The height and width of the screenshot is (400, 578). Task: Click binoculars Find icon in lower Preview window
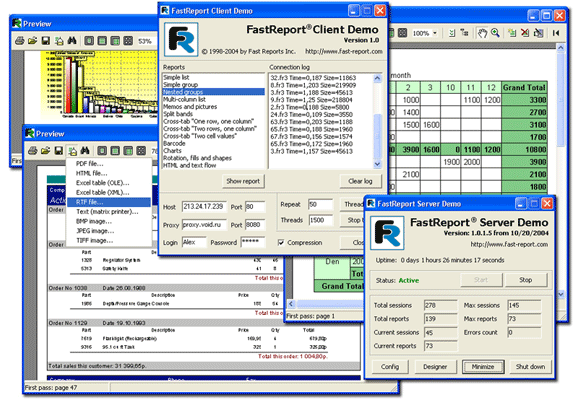(x=85, y=150)
